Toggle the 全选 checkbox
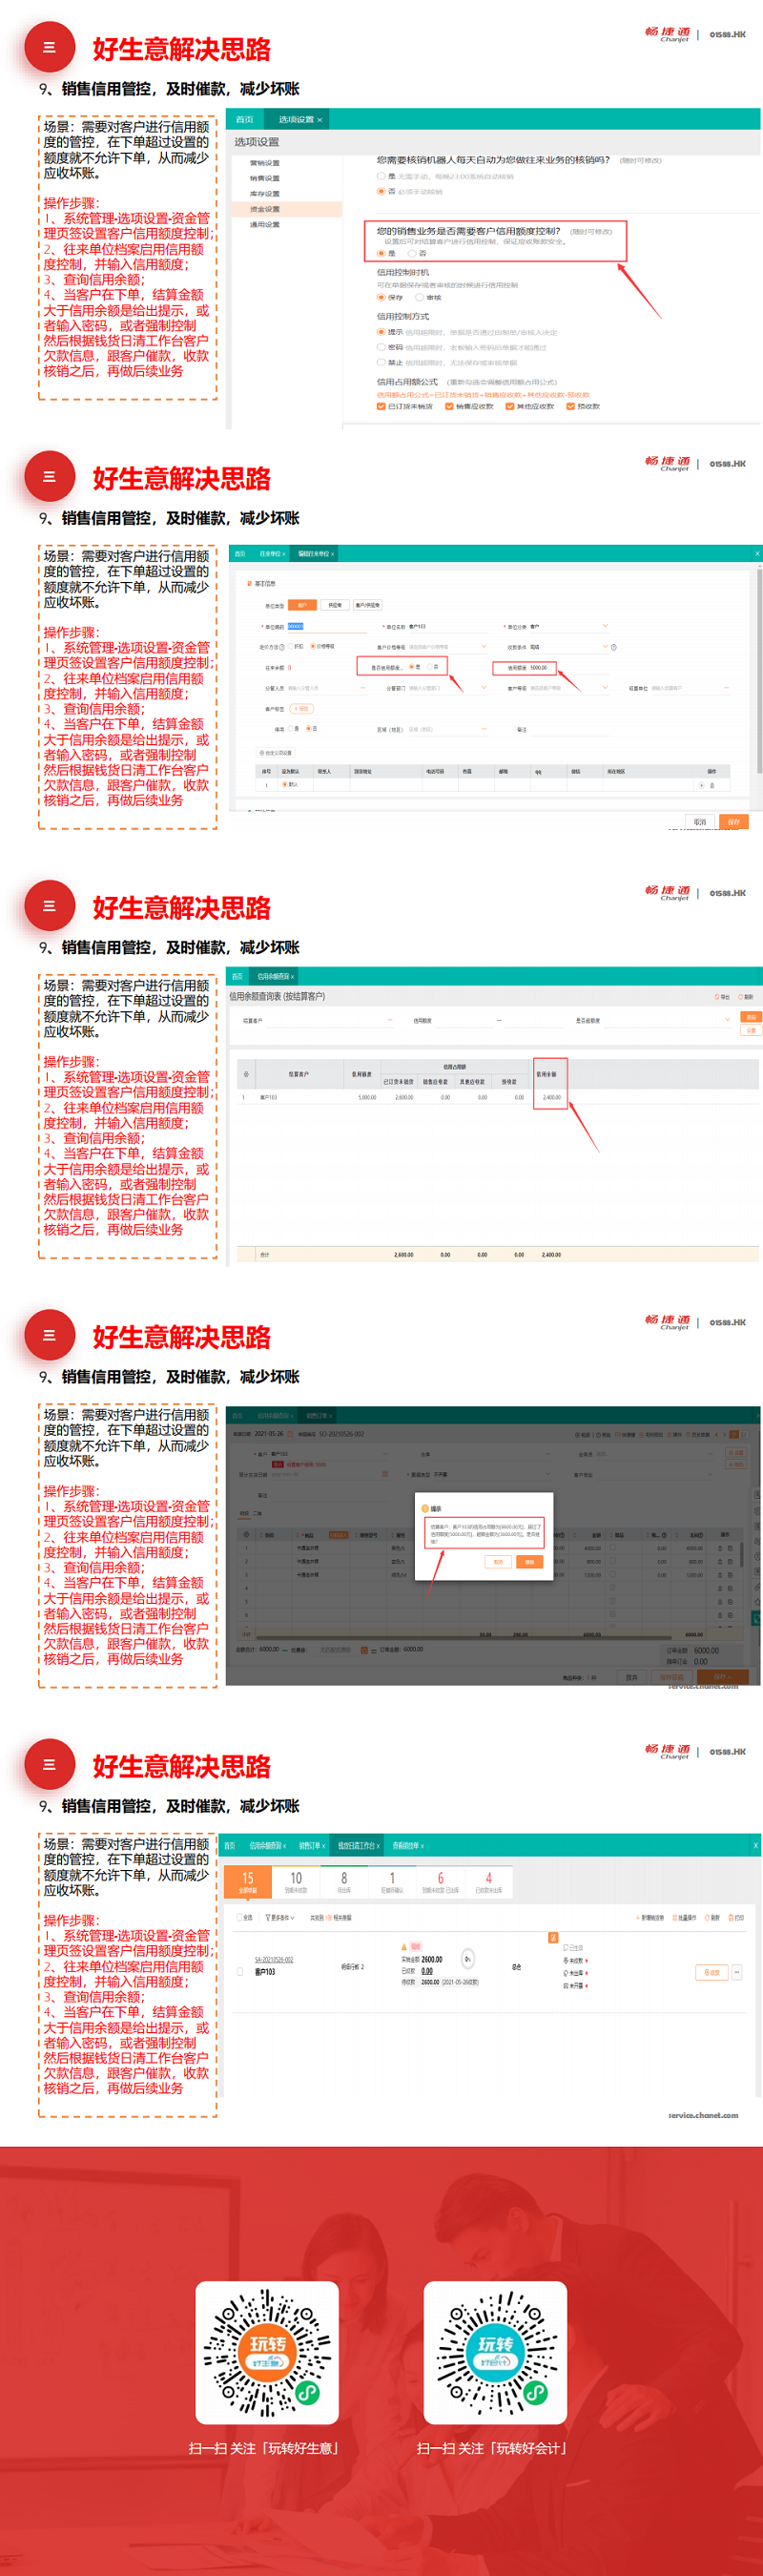The width and height of the screenshot is (763, 2576). 240,1918
